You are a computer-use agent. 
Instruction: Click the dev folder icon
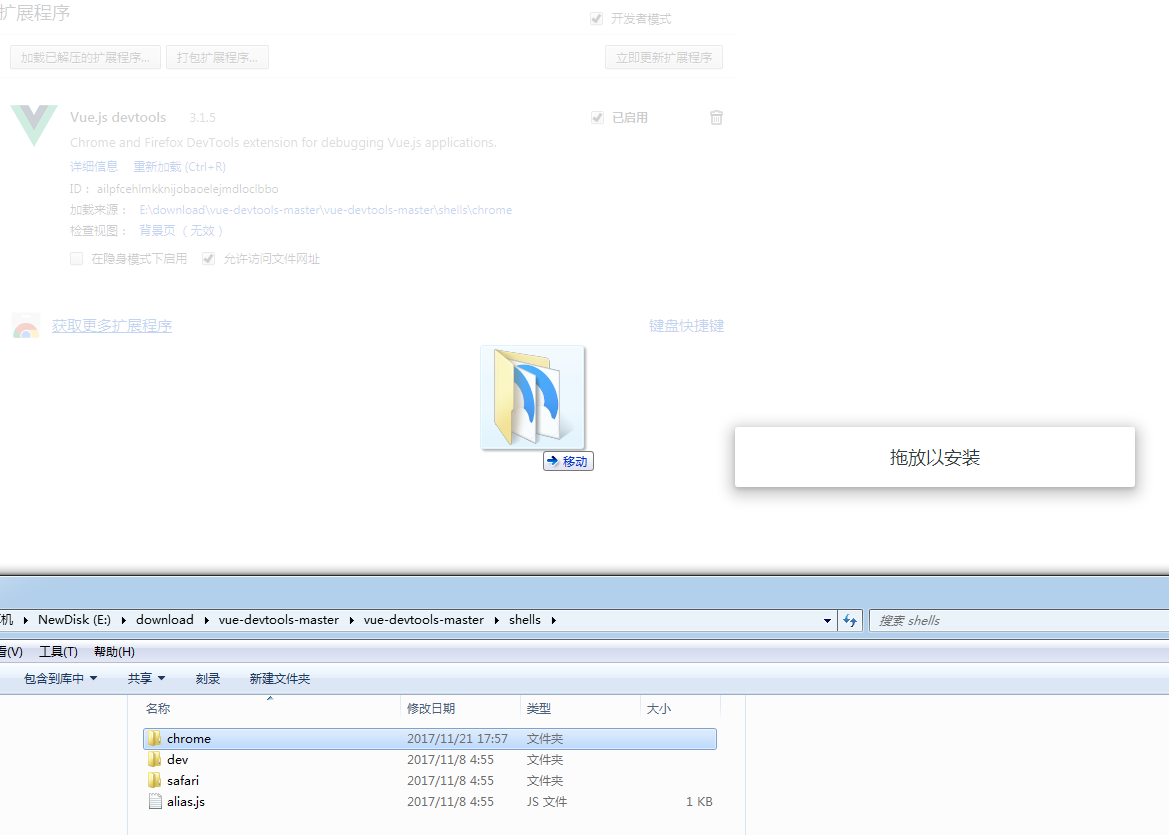(154, 759)
